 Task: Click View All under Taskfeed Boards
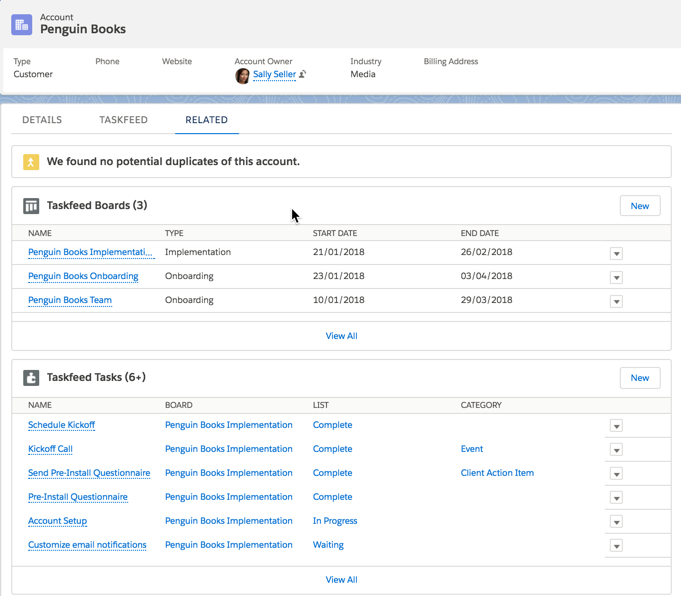pos(341,336)
